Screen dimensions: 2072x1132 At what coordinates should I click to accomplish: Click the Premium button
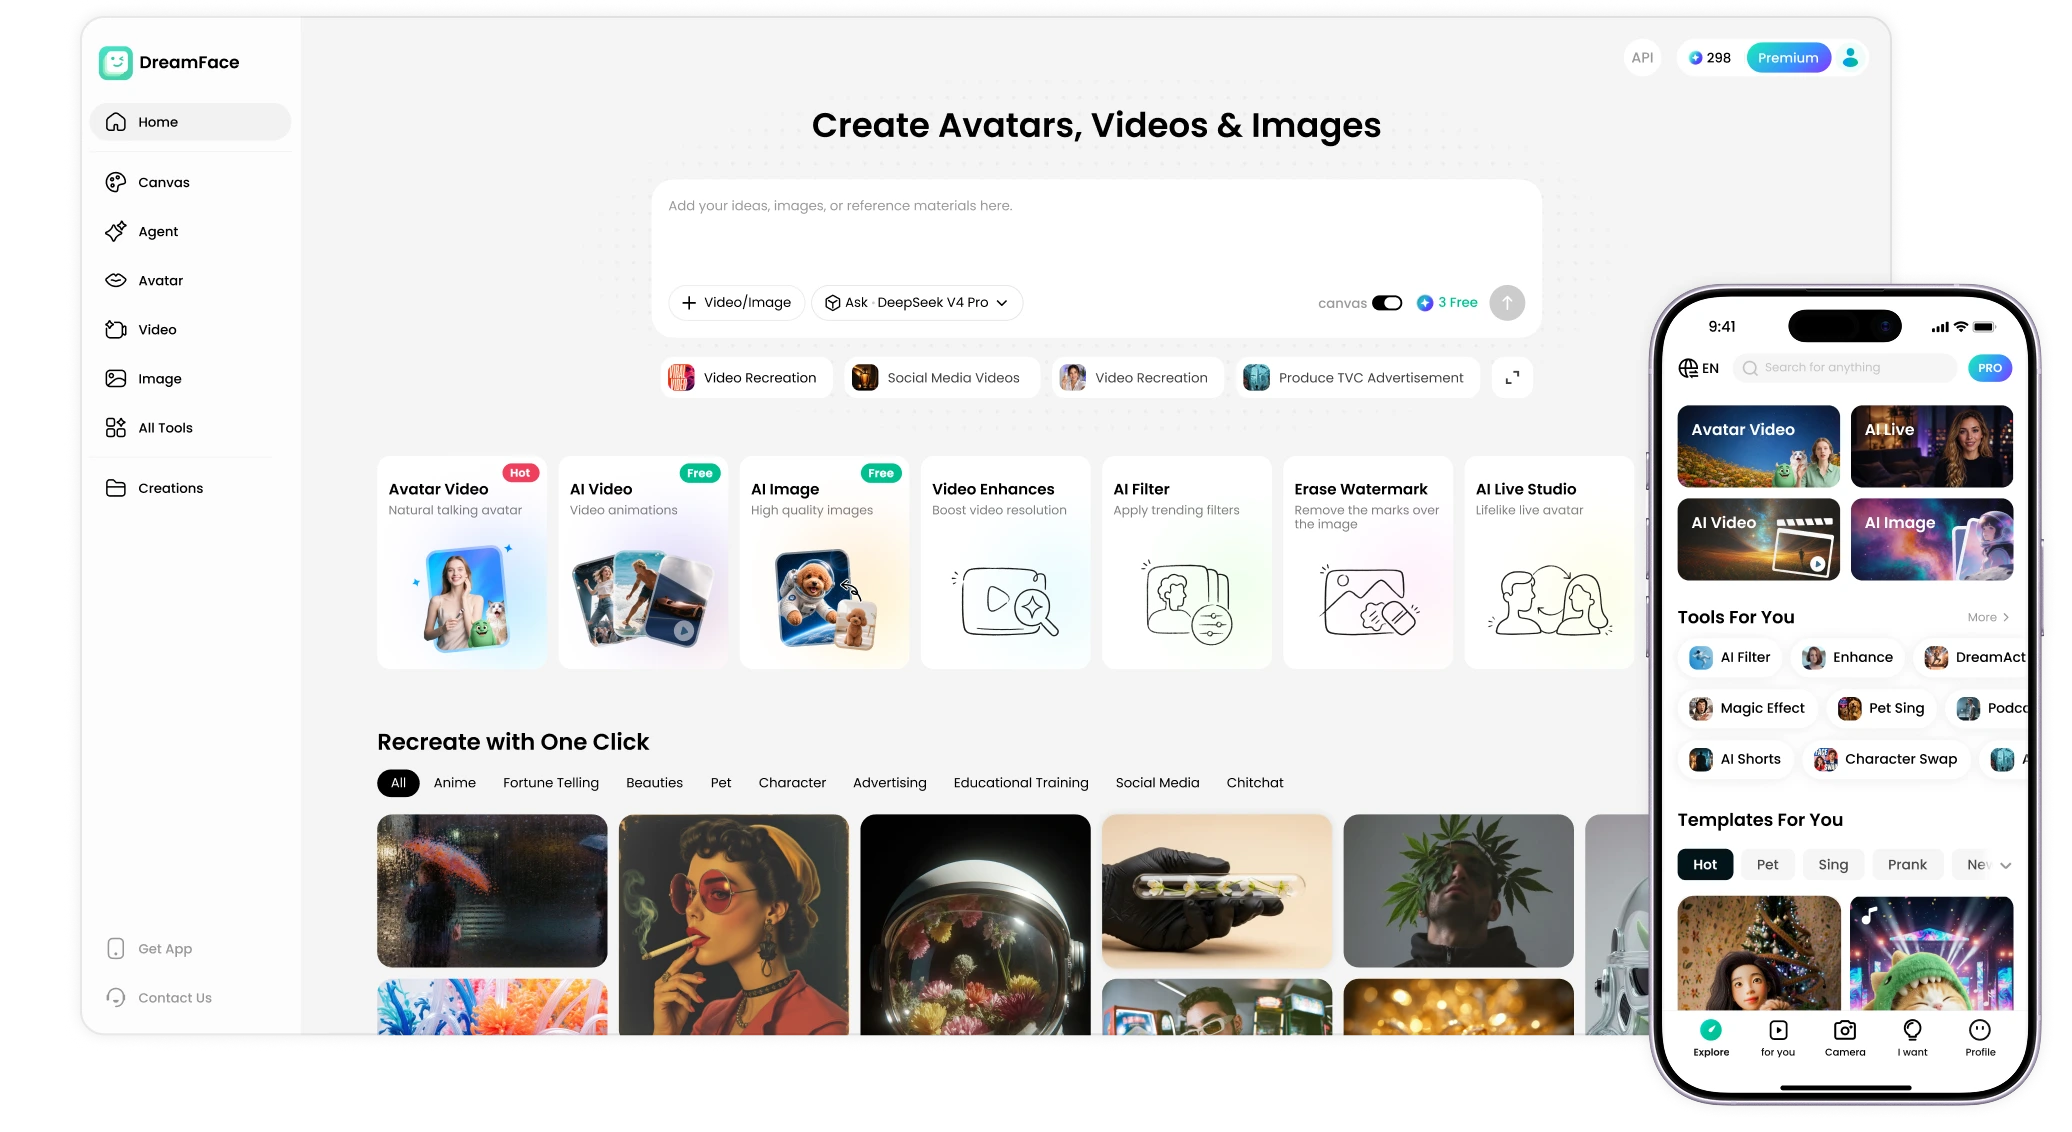point(1788,58)
